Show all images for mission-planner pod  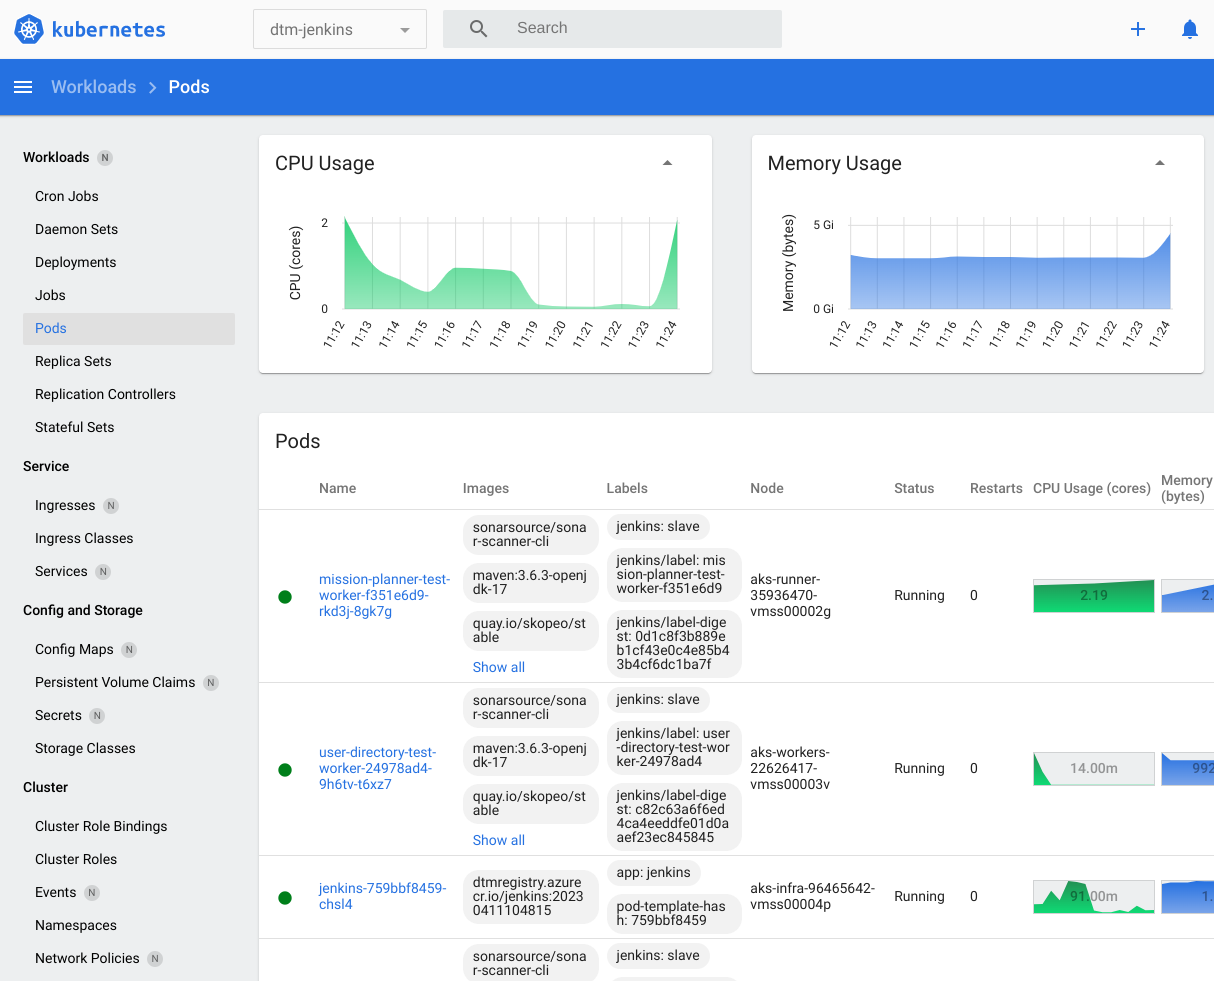(499, 667)
